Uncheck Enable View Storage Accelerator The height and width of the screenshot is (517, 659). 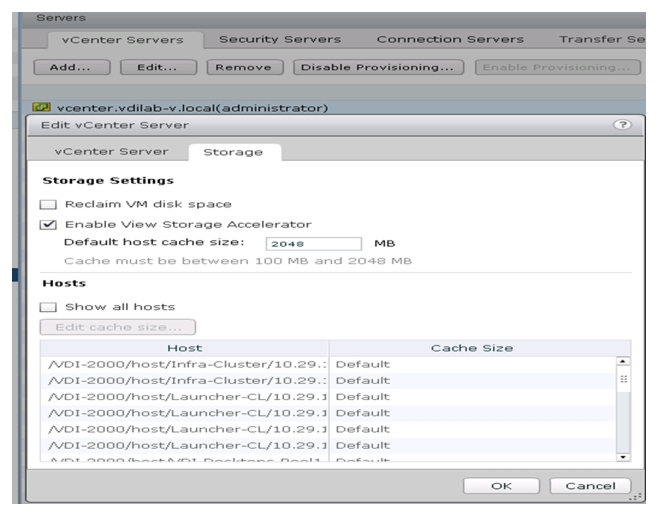[48, 225]
